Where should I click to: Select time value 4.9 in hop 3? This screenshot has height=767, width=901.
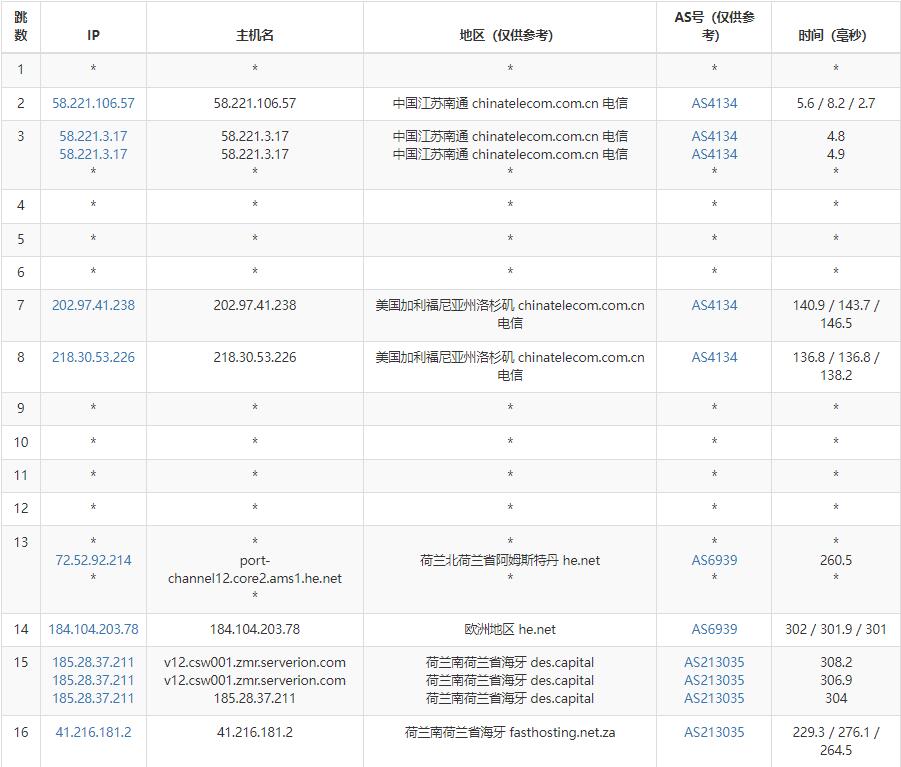pos(835,154)
